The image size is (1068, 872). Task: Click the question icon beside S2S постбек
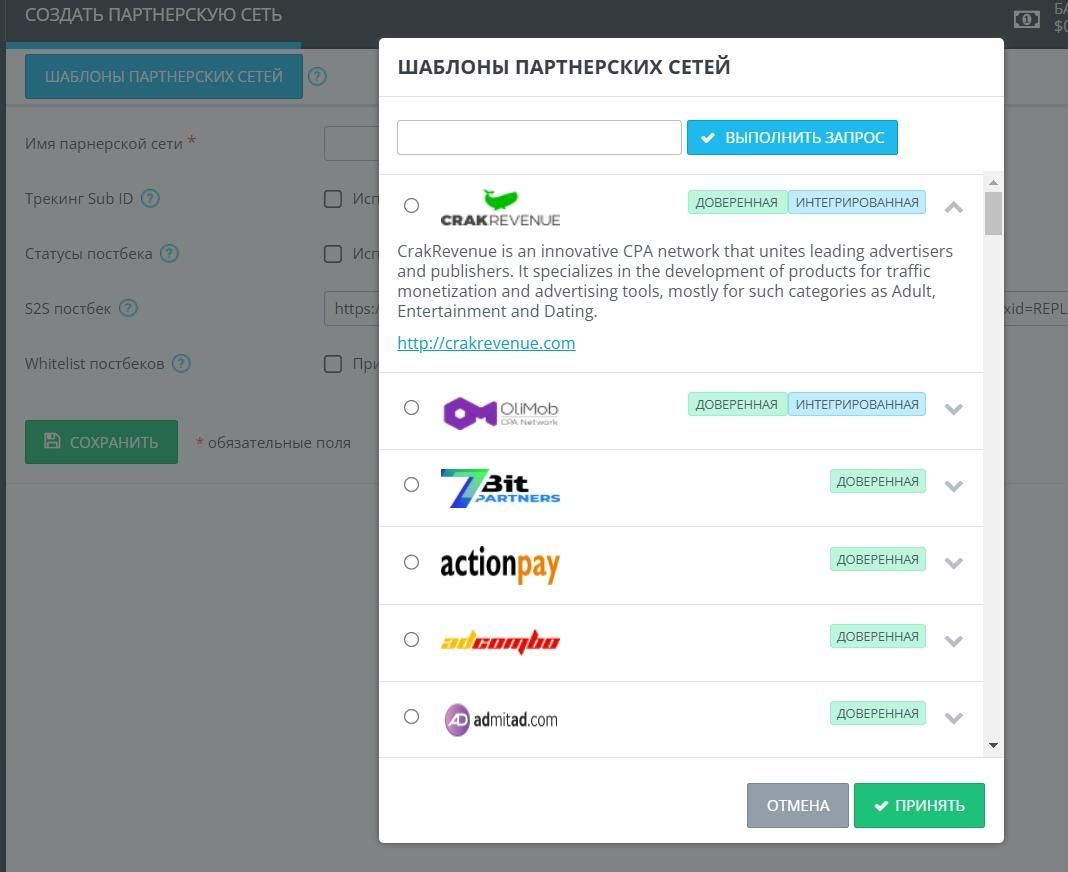(128, 308)
